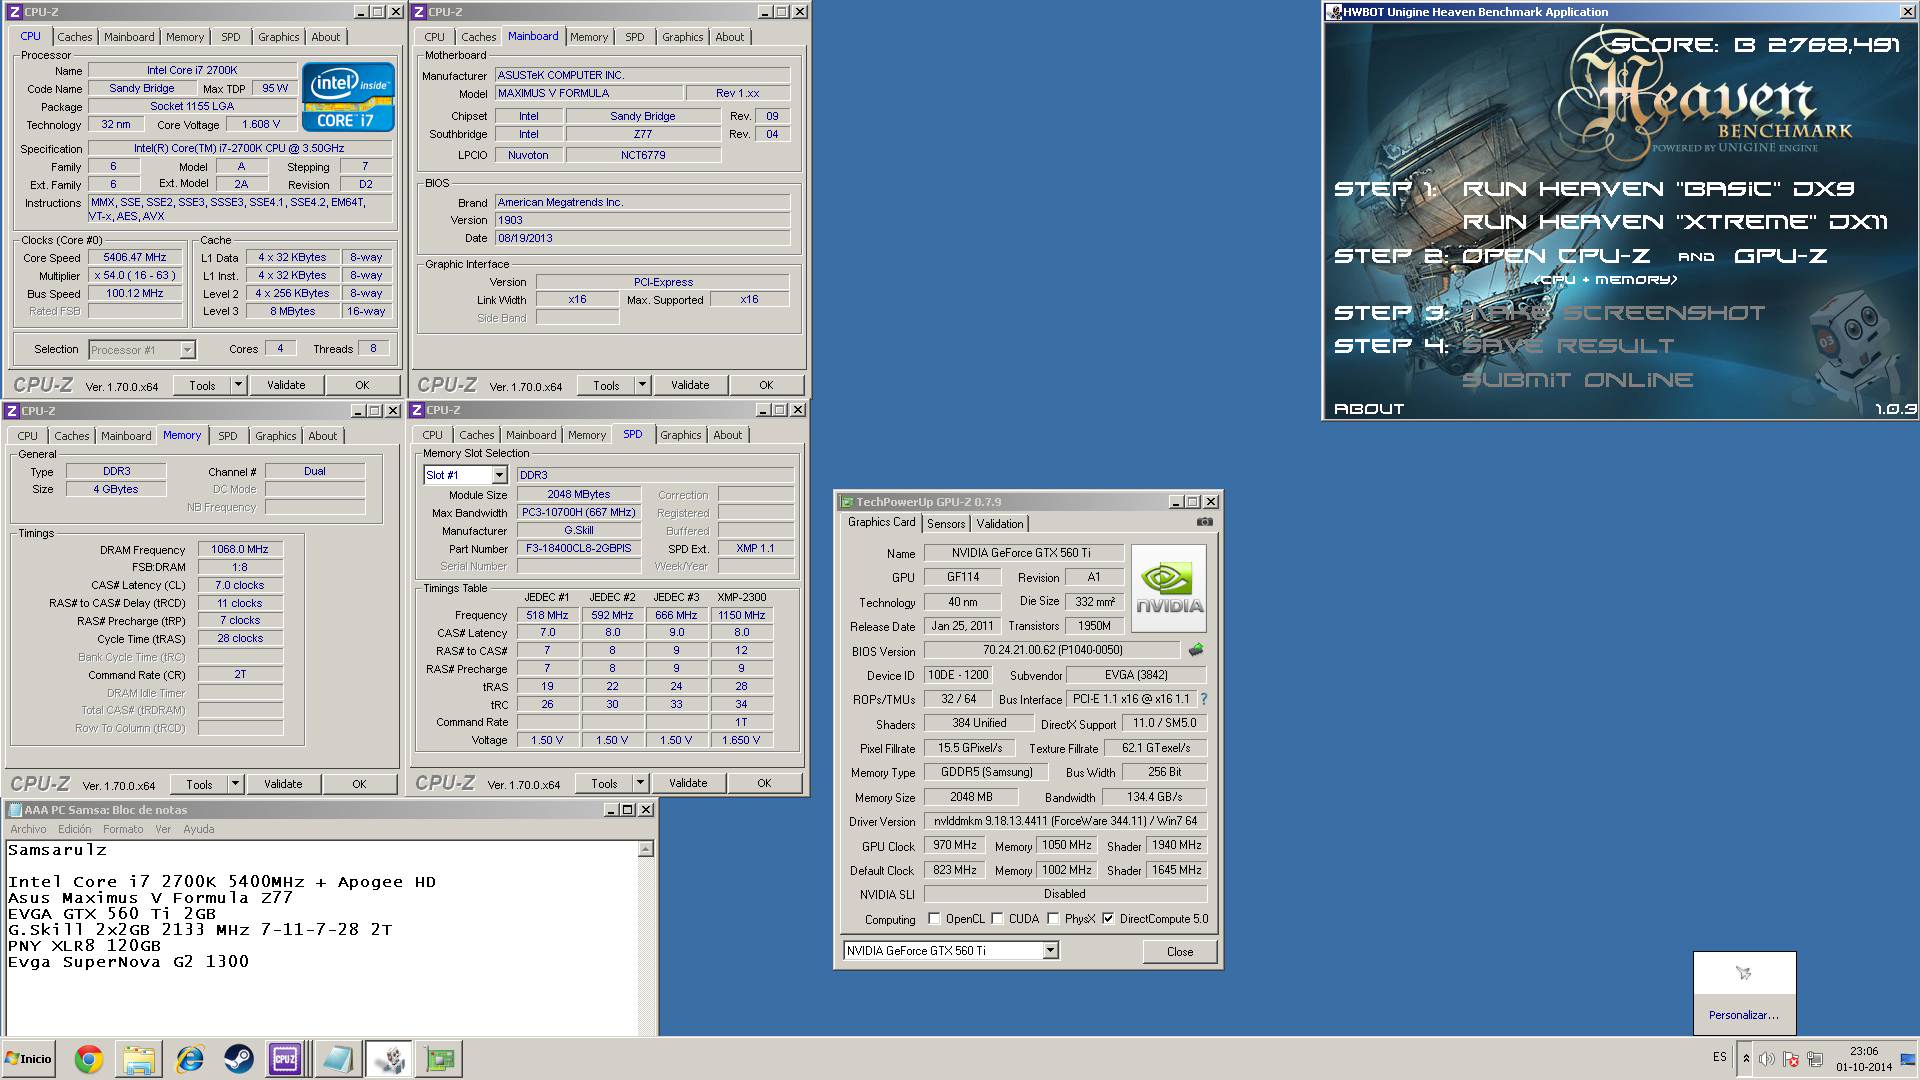Click the Notepad title bar icon
Viewport: 1920px width, 1080px height.
[14, 810]
